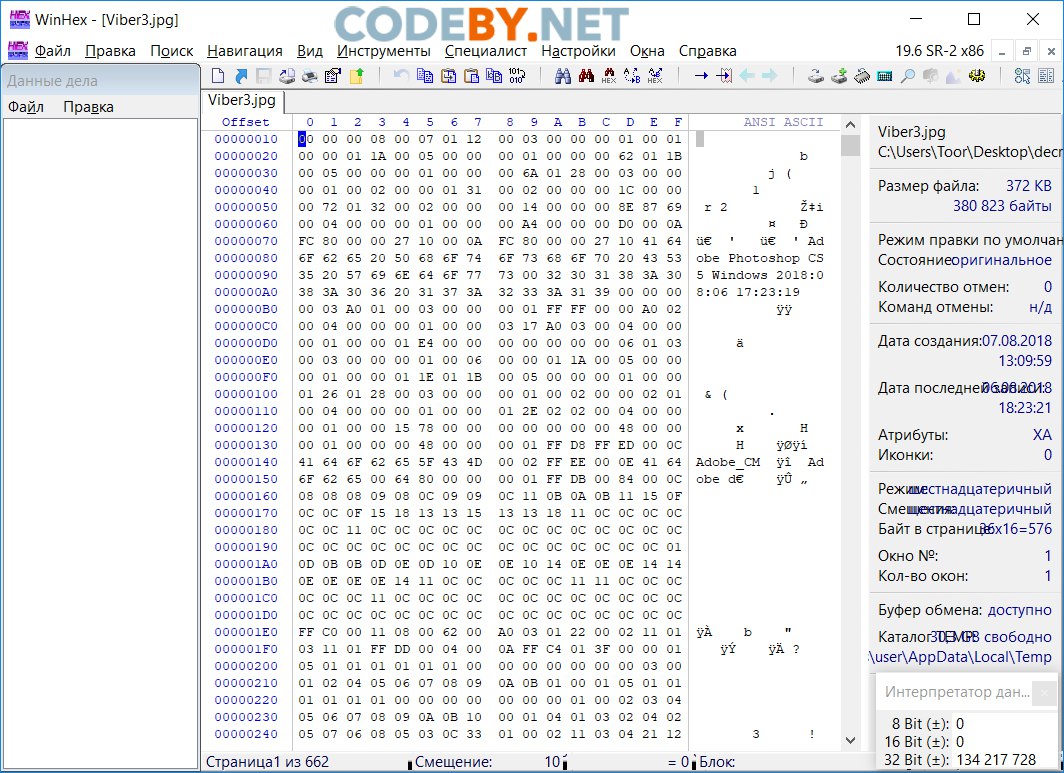Open the Файл menu in main menu bar
The width and height of the screenshot is (1064, 773).
point(52,51)
